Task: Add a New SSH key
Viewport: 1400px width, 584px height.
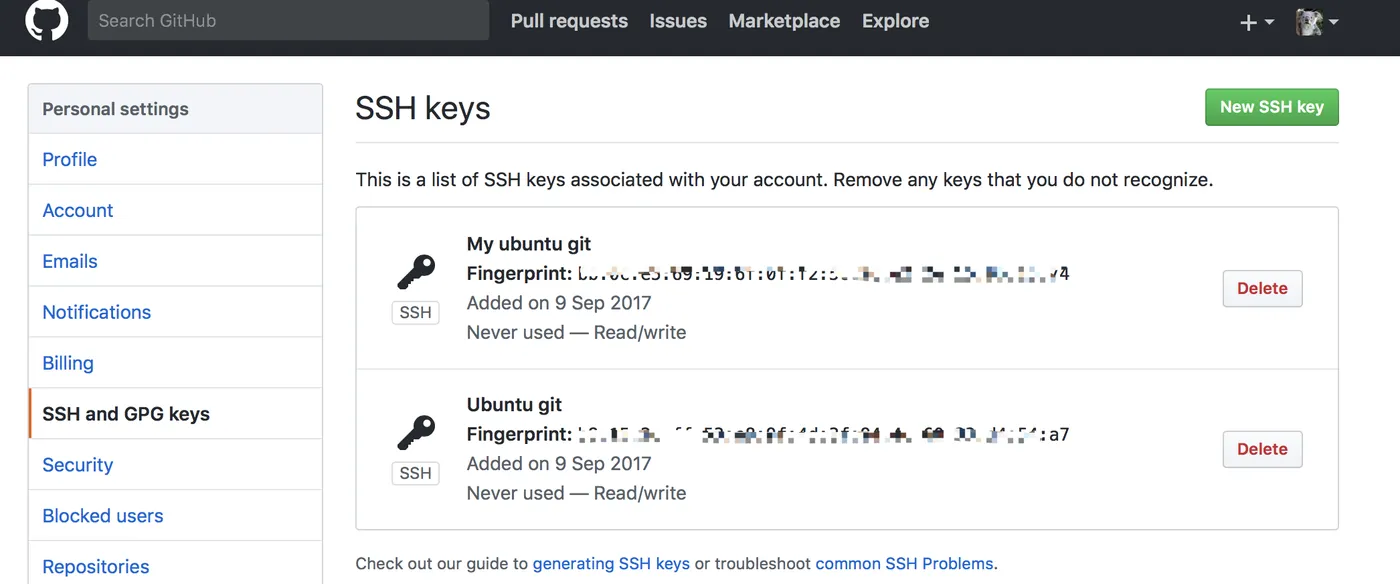Action: tap(1271, 107)
